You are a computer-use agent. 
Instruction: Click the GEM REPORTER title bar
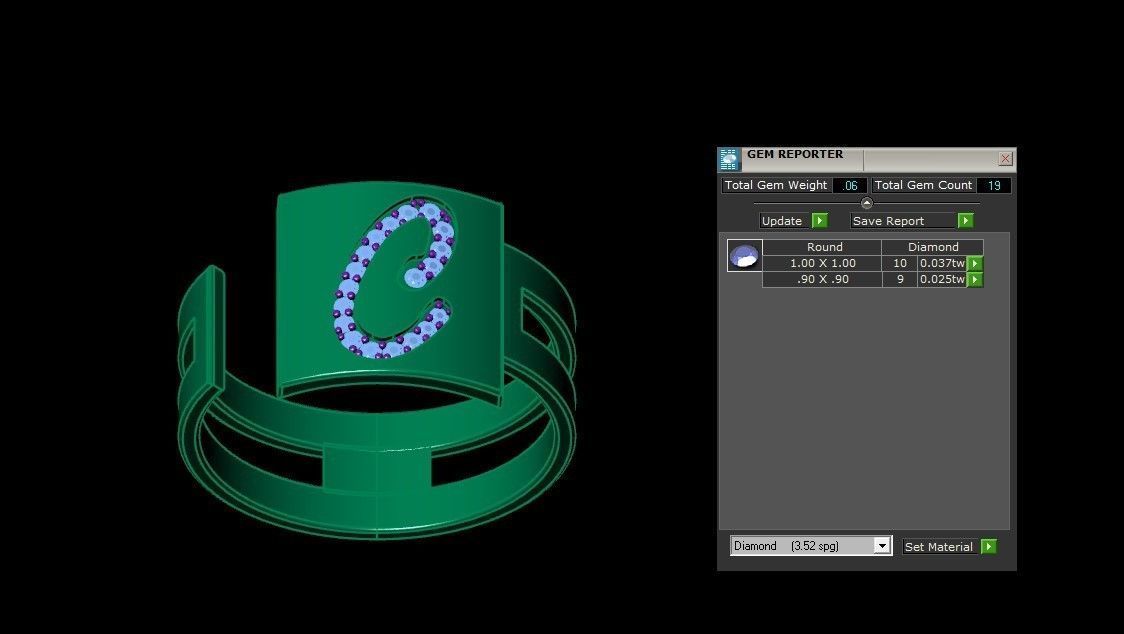[x=869, y=159]
